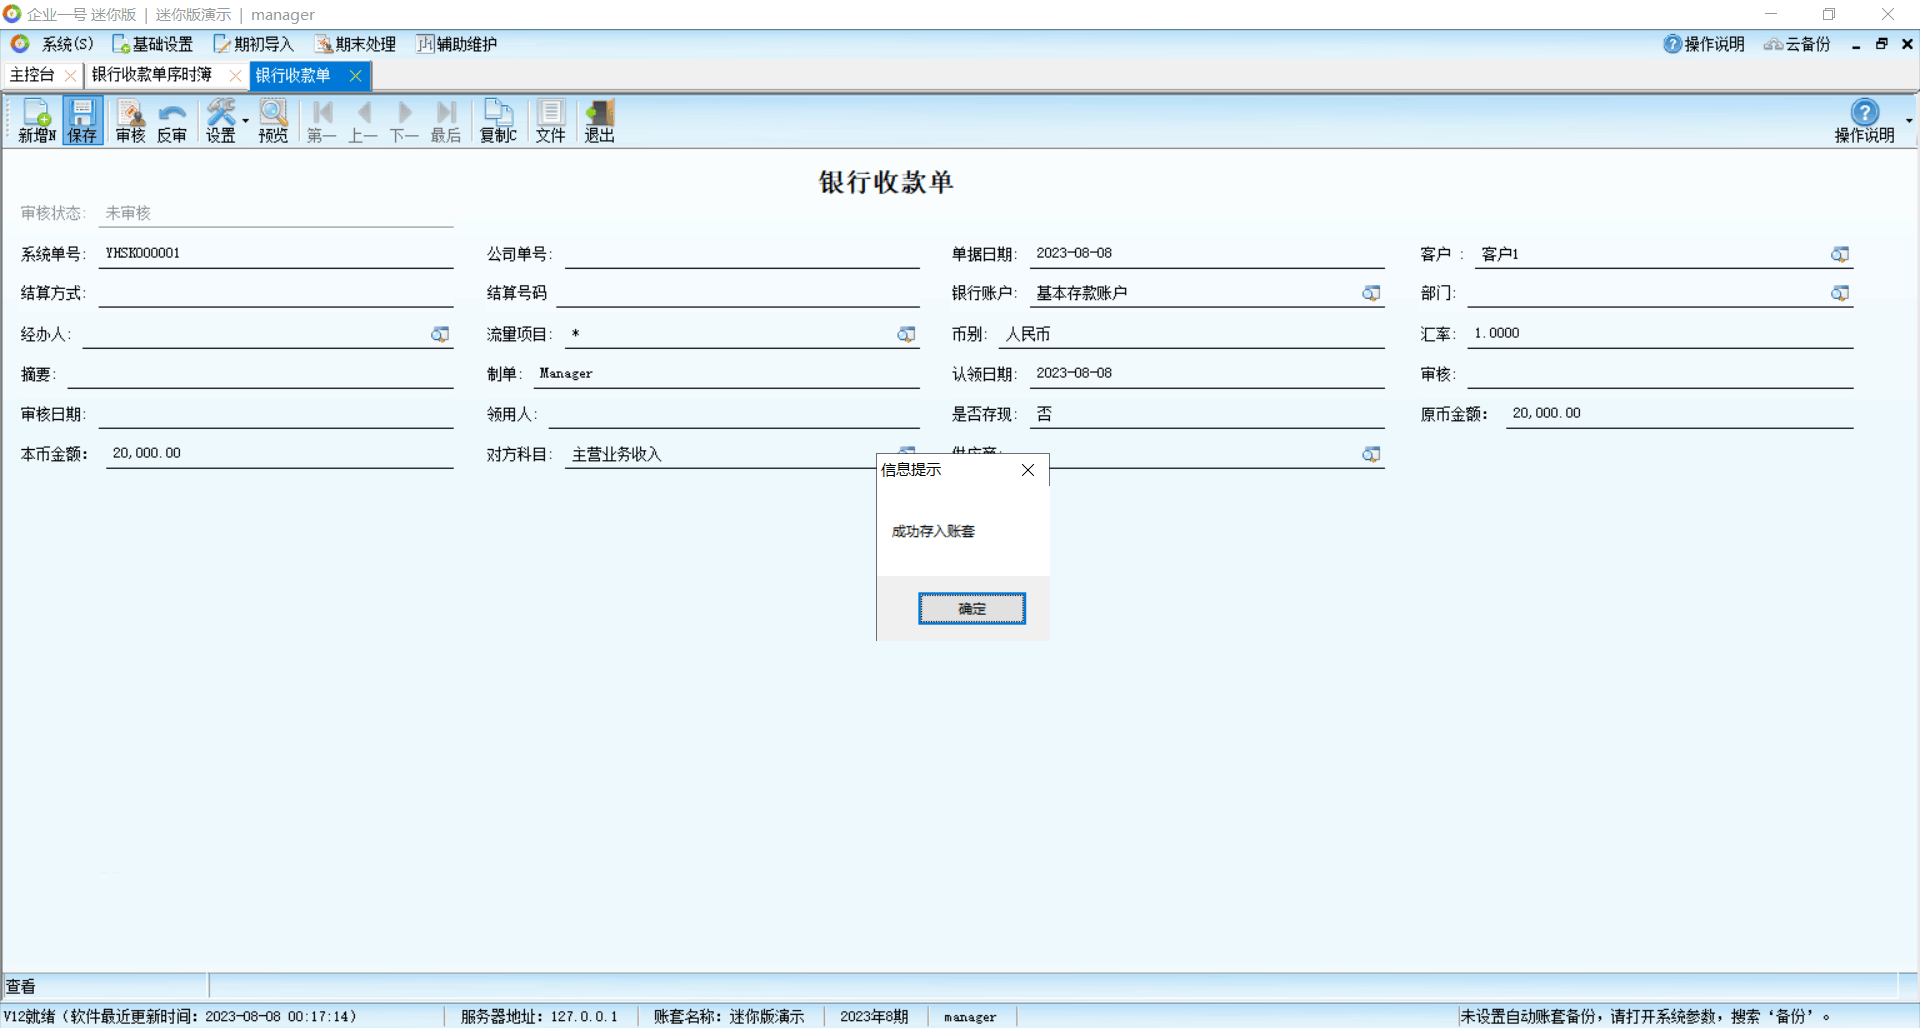Click the 复制 (Copy) toolbar icon
Image resolution: width=1920 pixels, height=1028 pixels.
coord(498,121)
